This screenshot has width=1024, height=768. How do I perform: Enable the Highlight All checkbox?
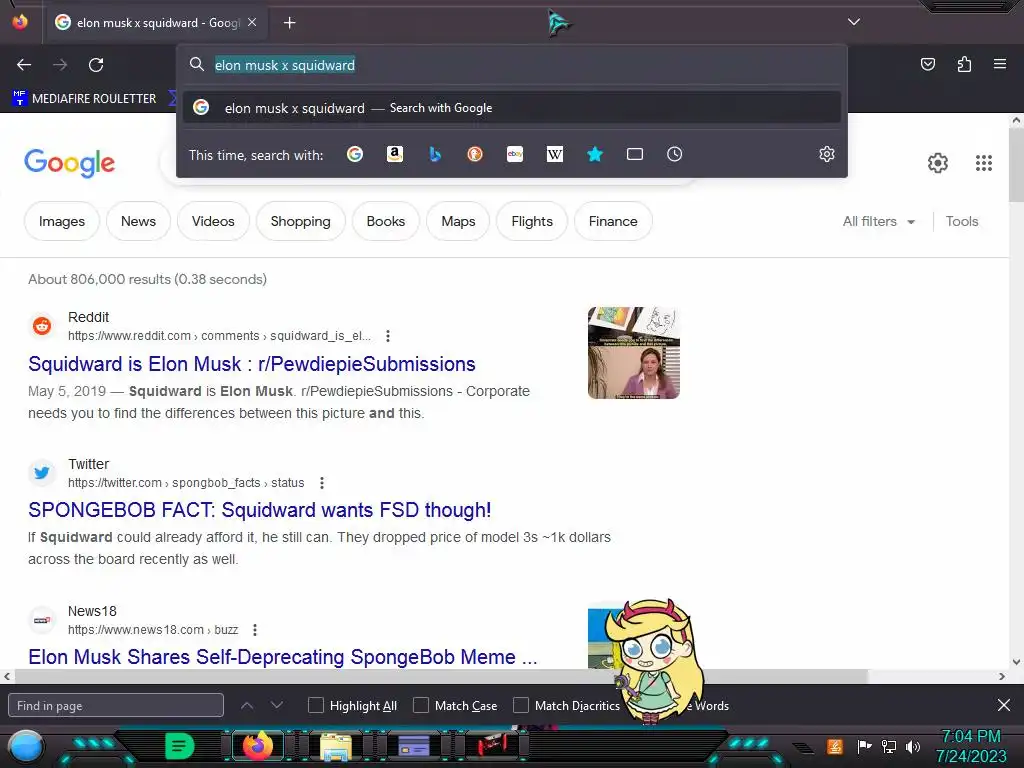point(316,705)
